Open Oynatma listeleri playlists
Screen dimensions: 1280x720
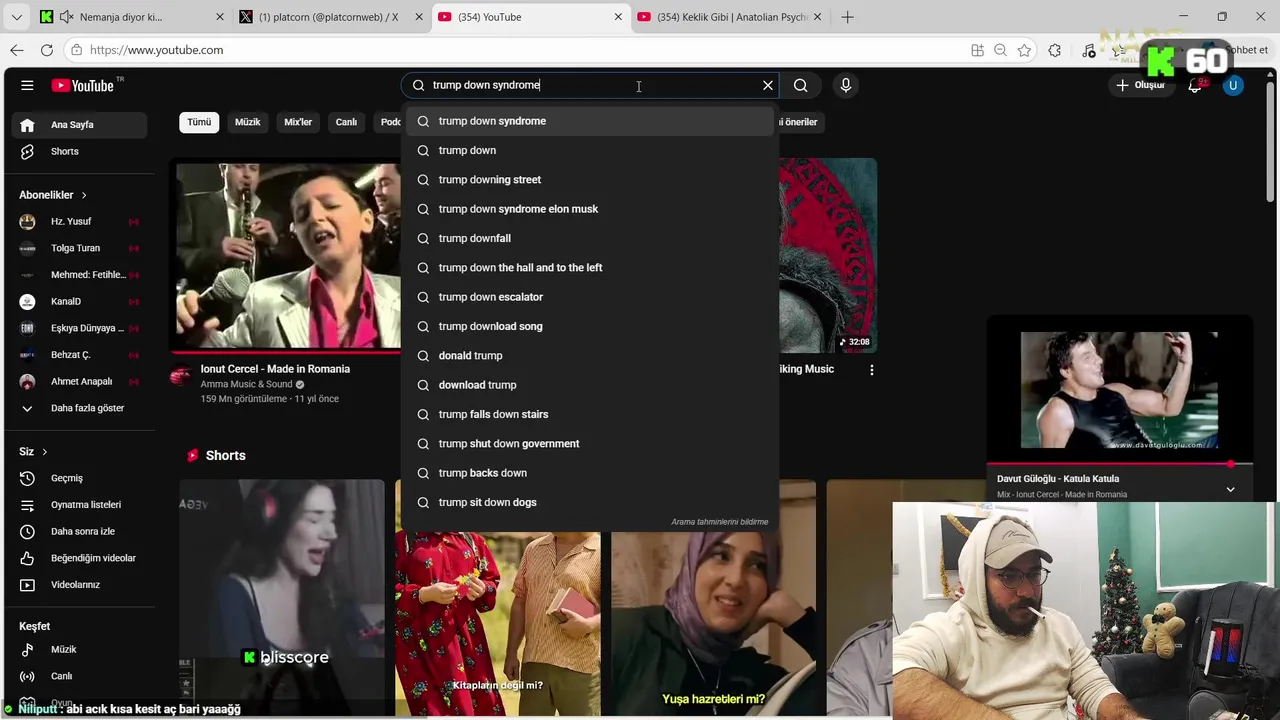pos(80,505)
